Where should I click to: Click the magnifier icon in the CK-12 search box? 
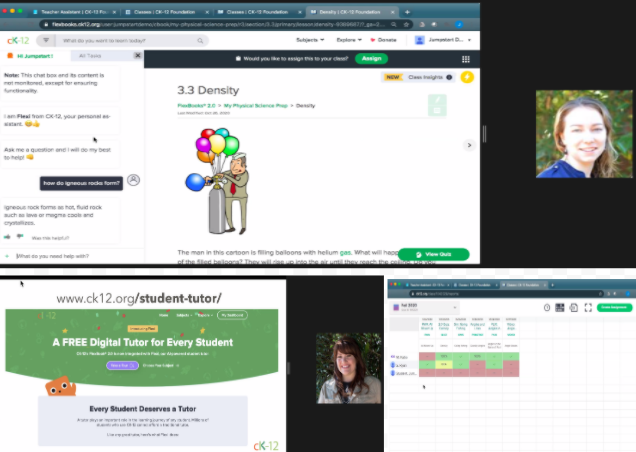coord(200,41)
